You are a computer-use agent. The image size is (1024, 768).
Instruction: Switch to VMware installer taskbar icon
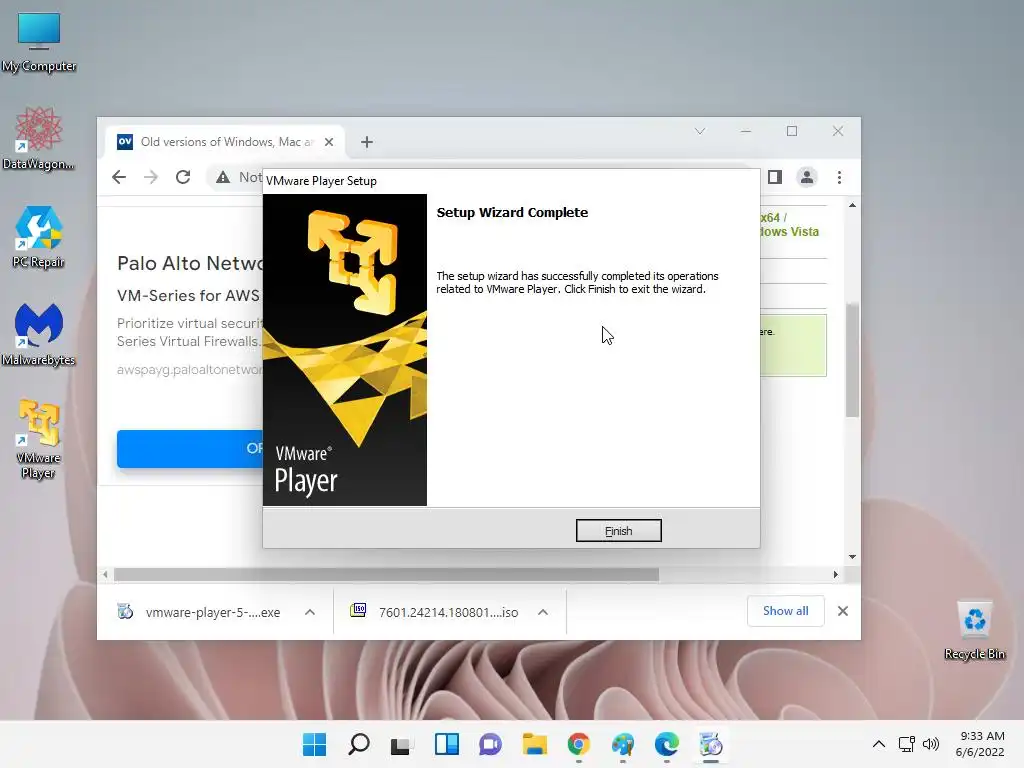click(x=711, y=744)
